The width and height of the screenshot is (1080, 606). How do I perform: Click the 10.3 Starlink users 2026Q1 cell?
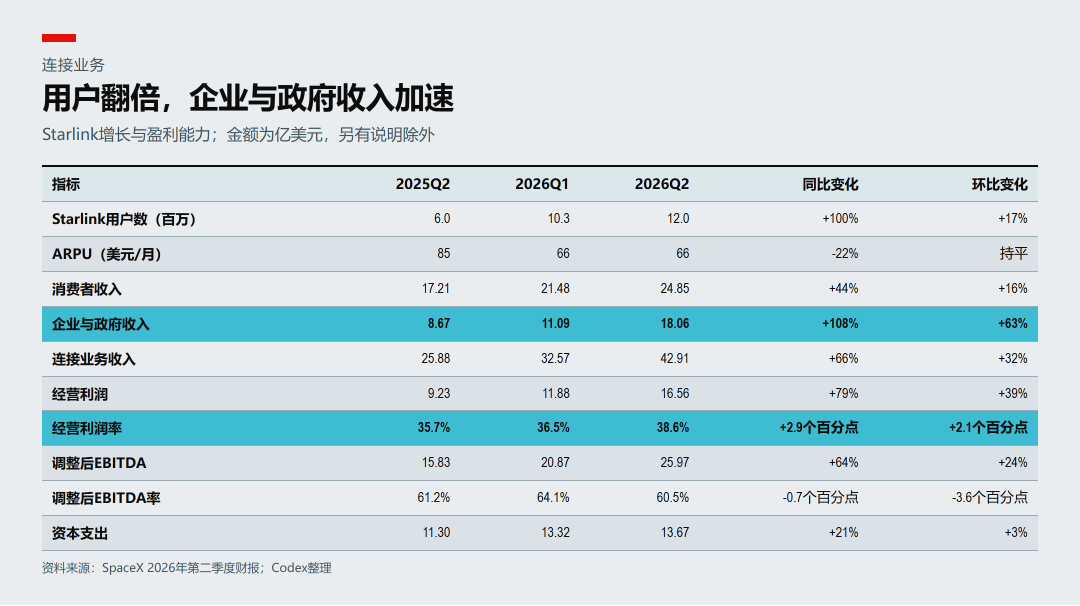[x=559, y=218]
